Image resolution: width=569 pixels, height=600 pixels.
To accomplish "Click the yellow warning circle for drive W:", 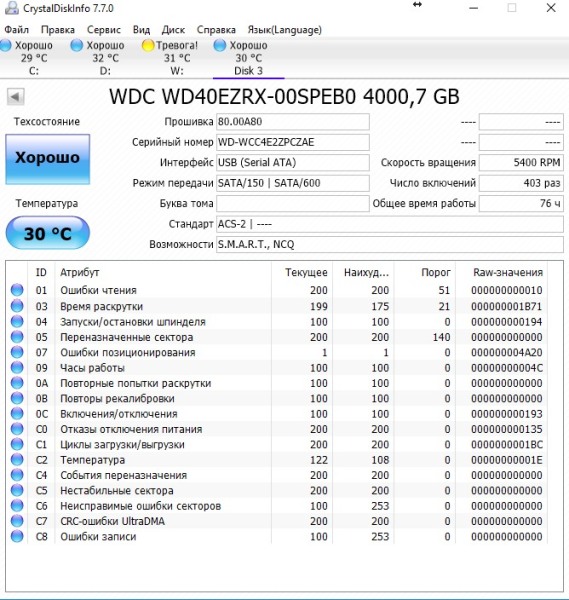I will point(147,45).
